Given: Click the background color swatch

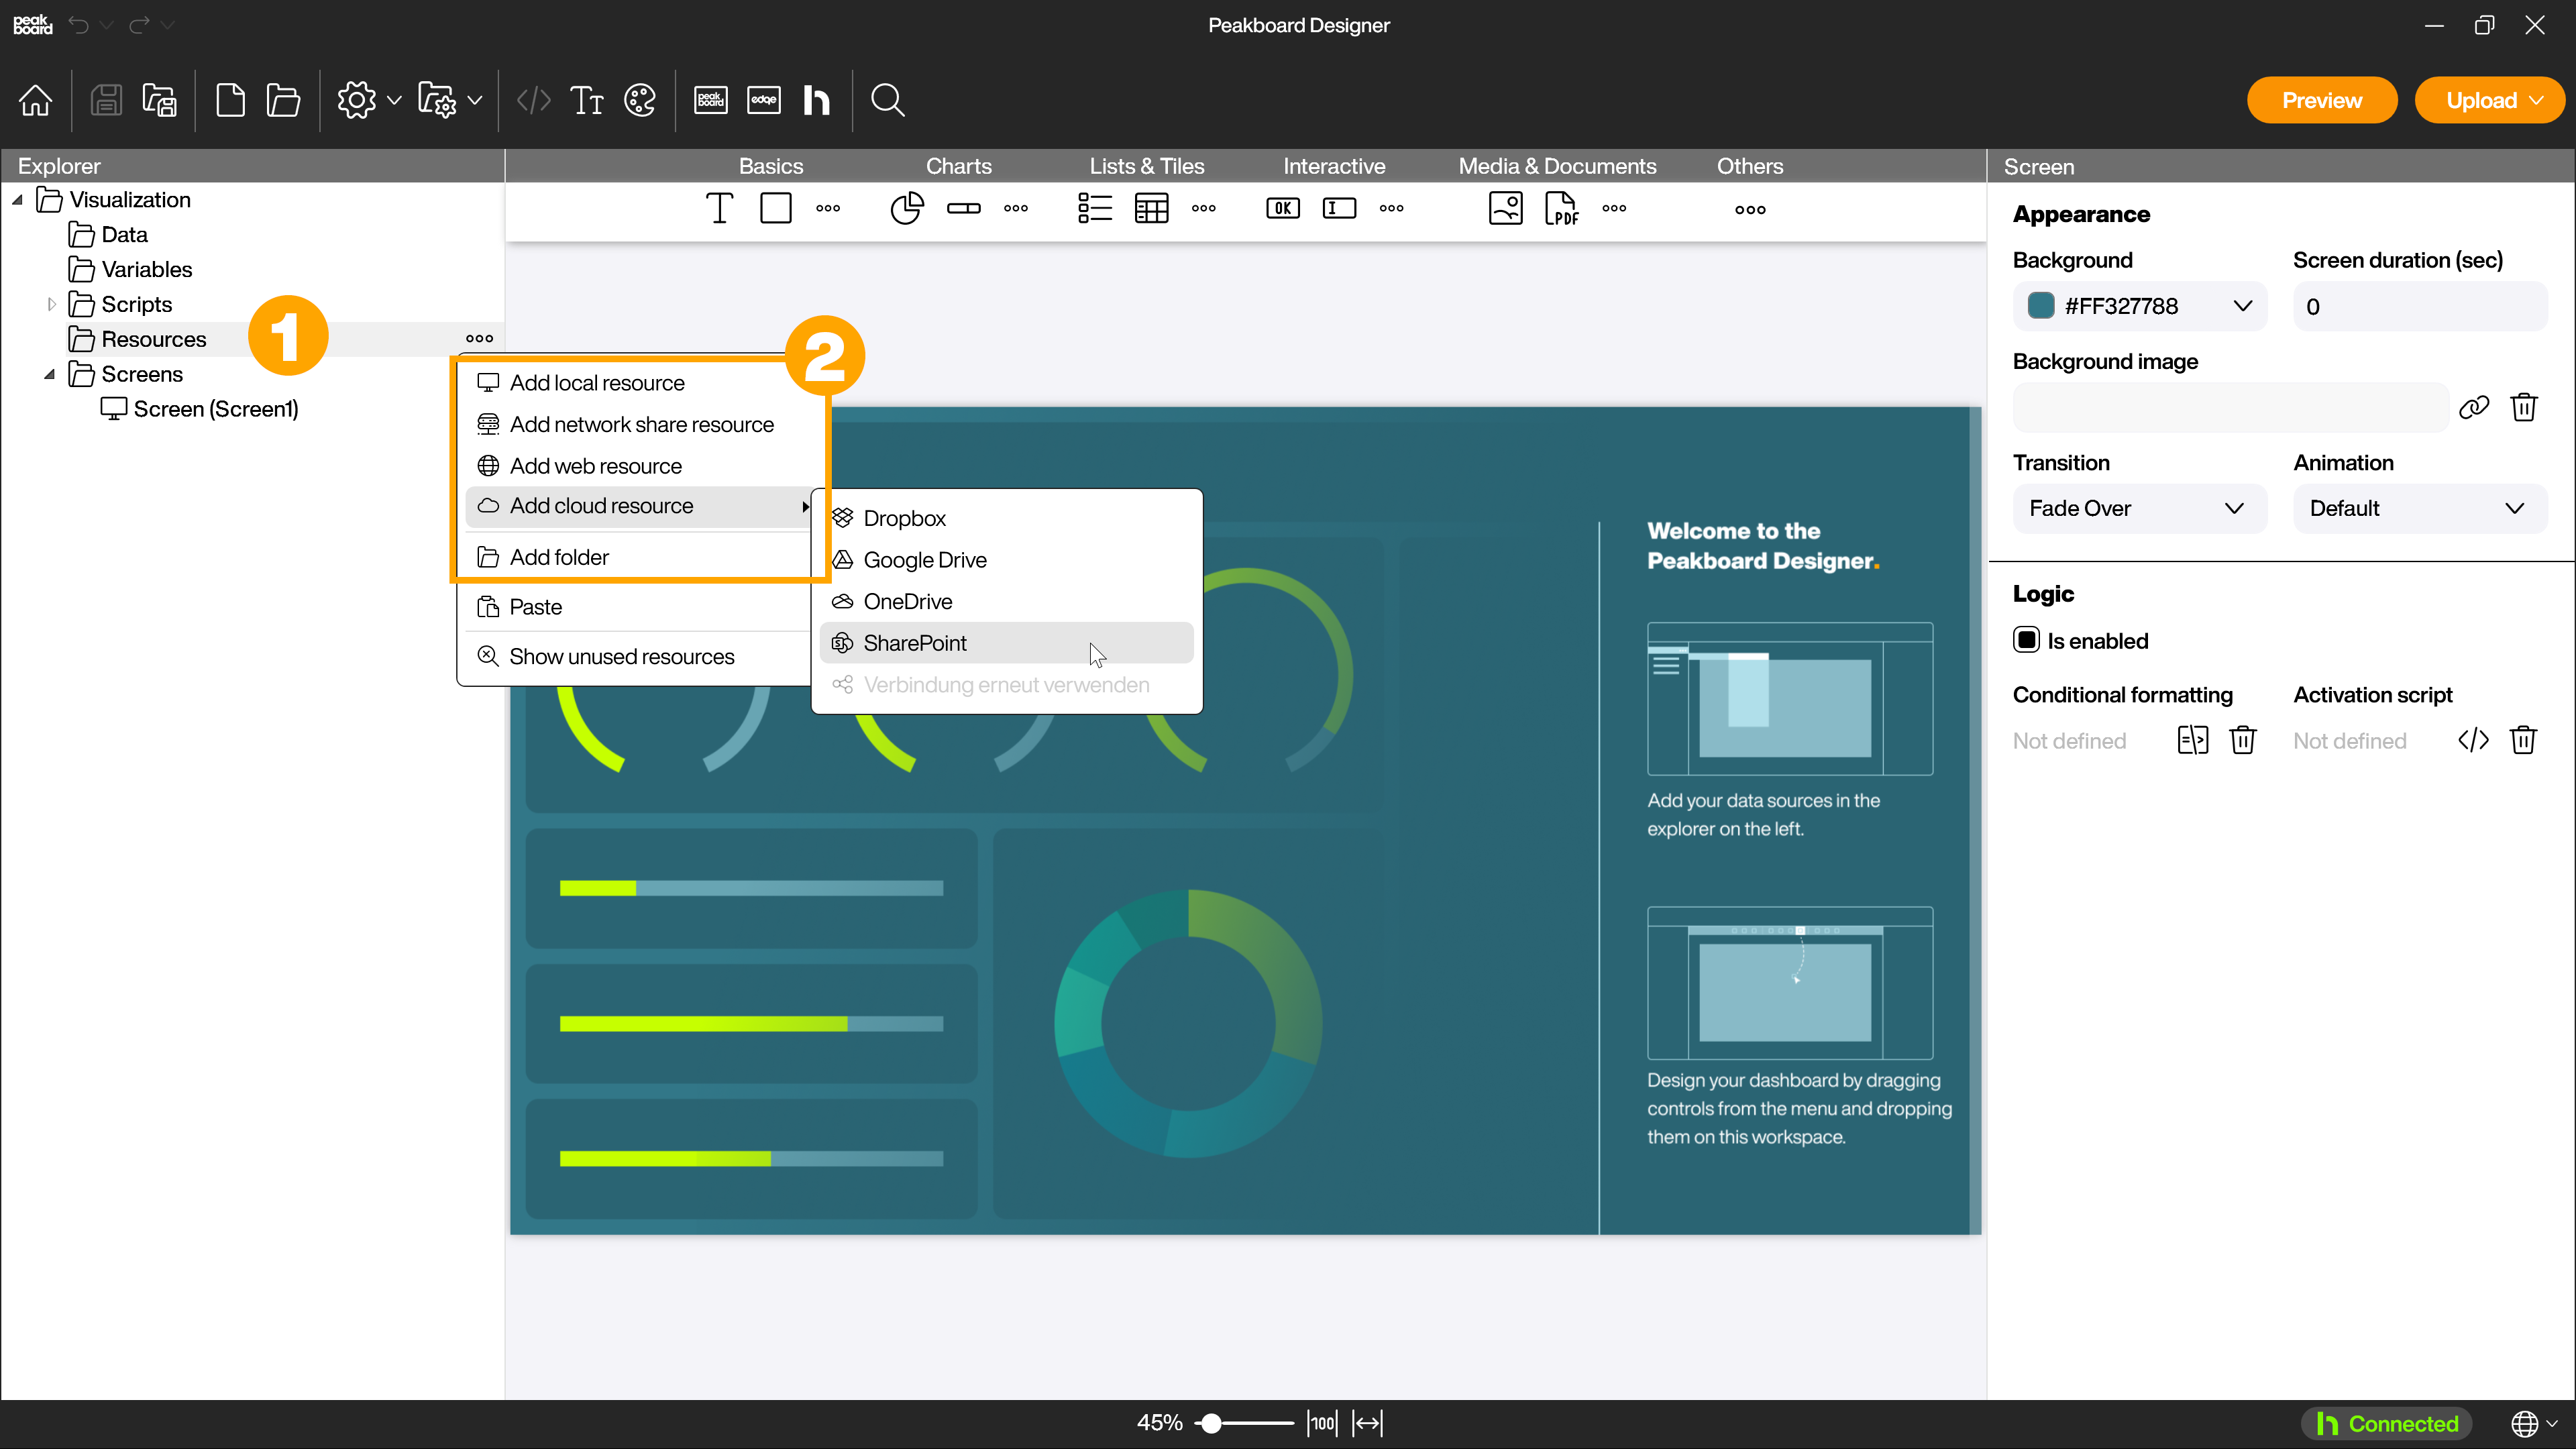Looking at the screenshot, I should (2041, 306).
